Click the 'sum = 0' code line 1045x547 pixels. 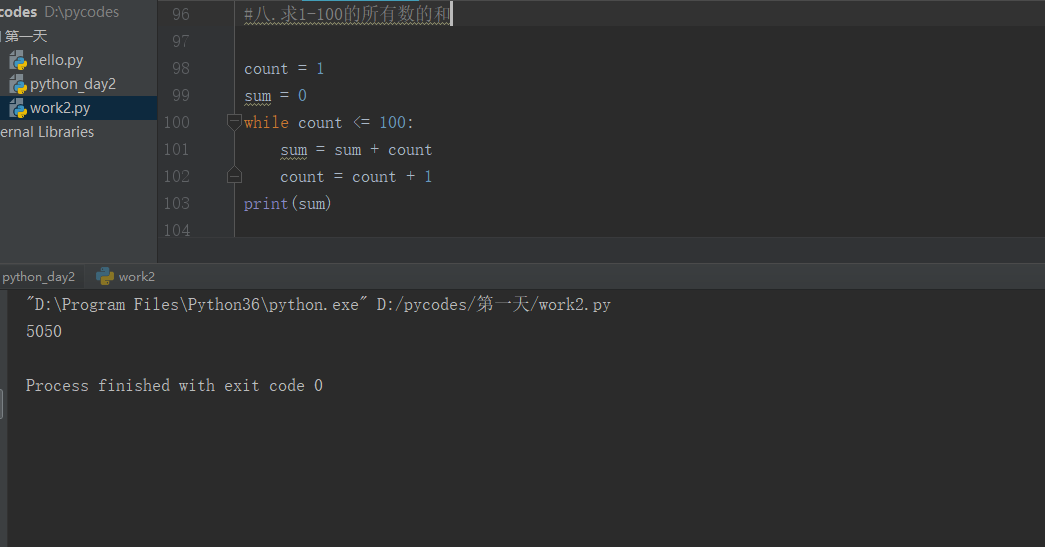point(275,96)
